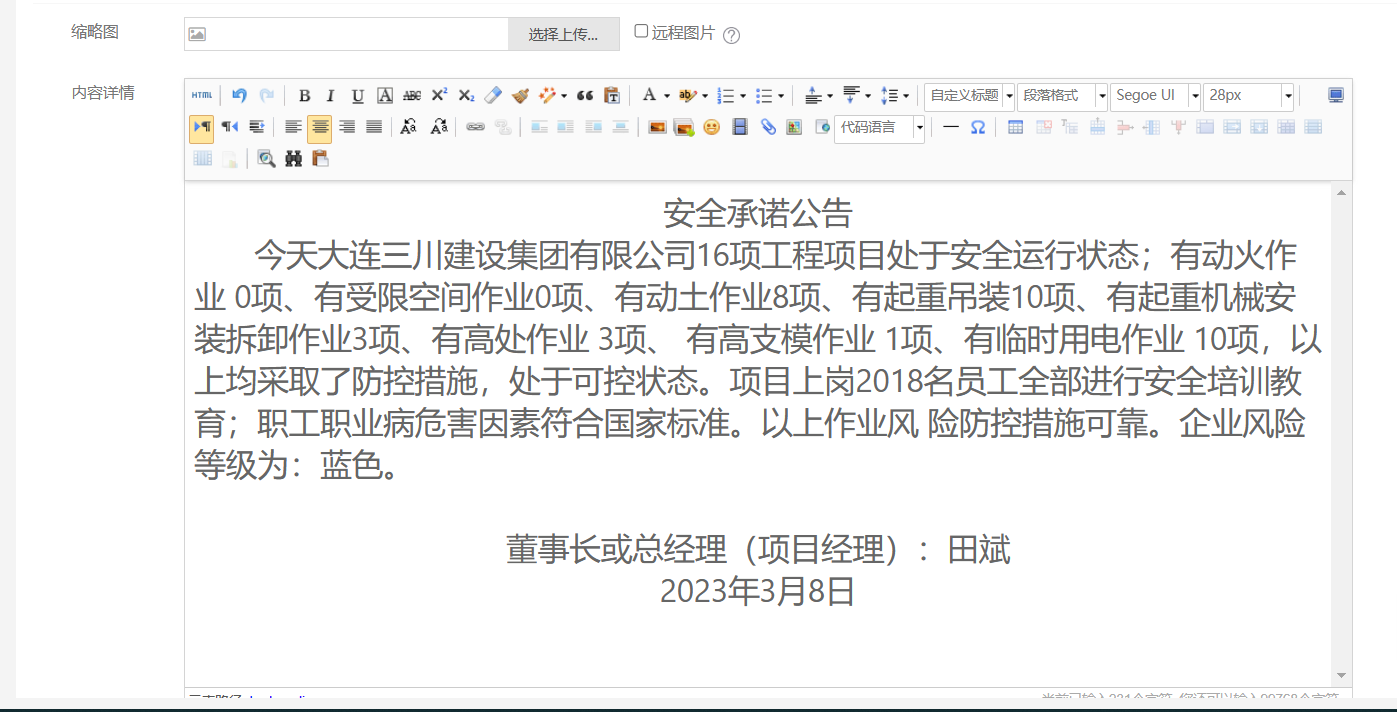Toggle superscript
Viewport: 1397px width, 712px height.
pyautogui.click(x=439, y=96)
